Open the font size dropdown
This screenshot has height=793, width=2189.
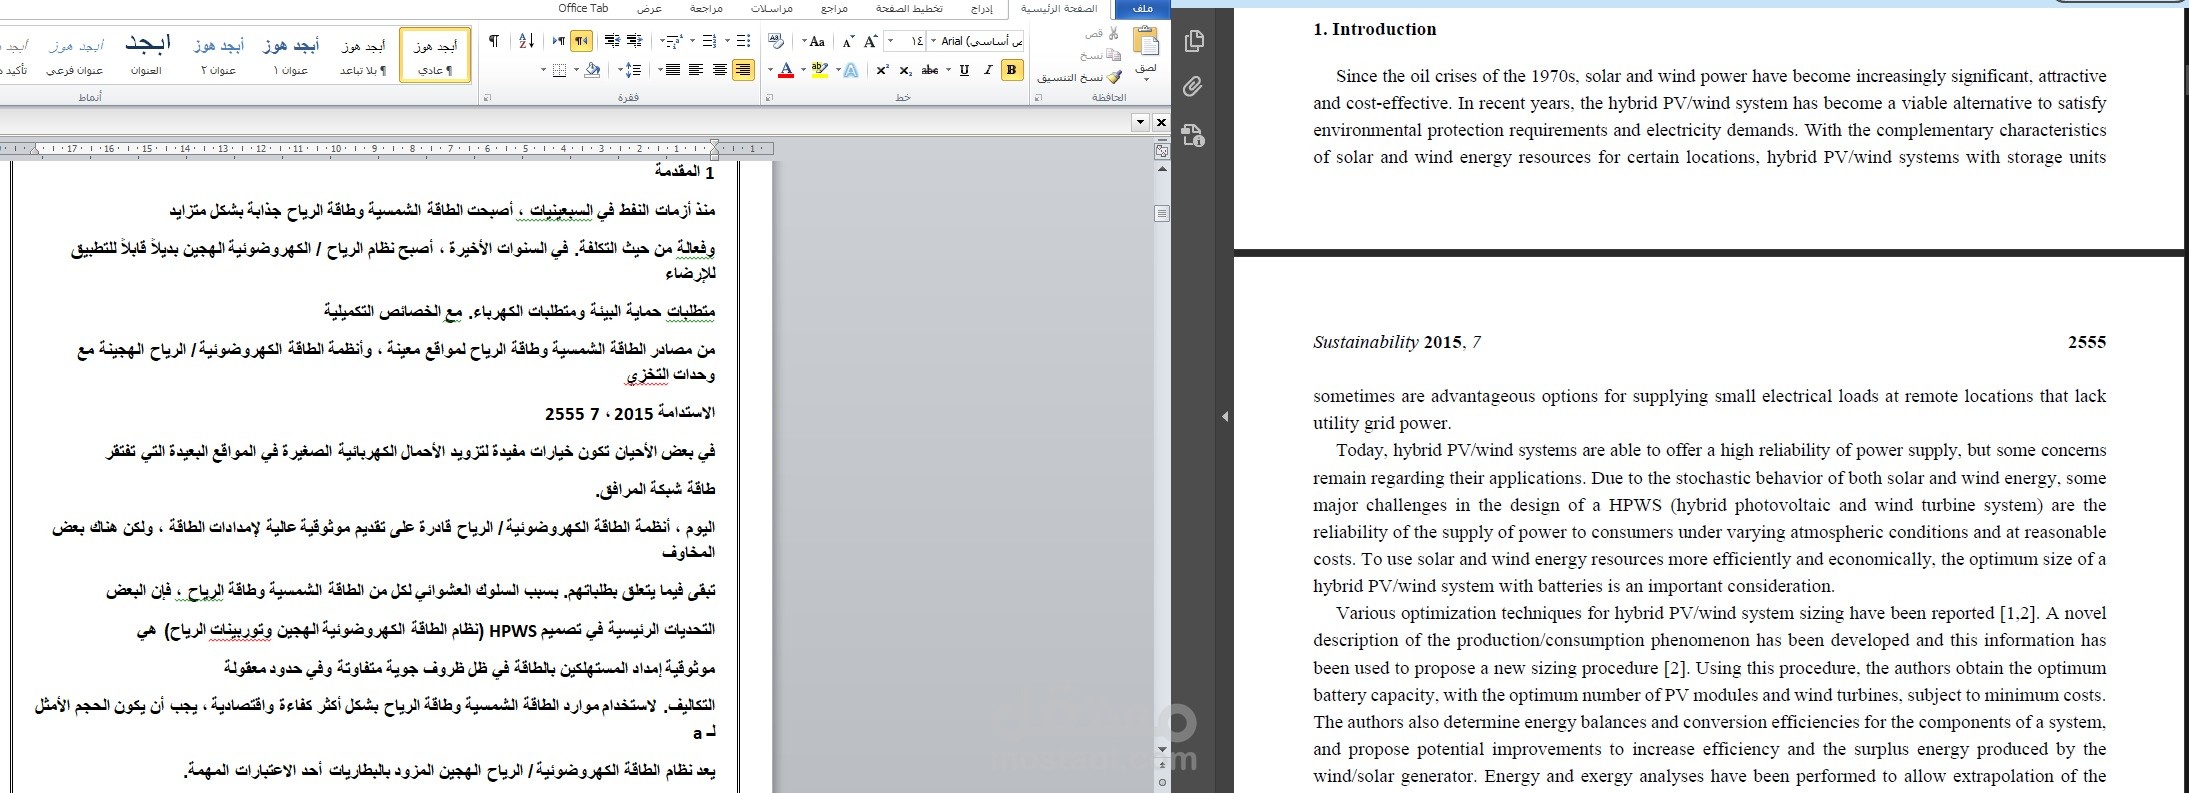(x=890, y=41)
